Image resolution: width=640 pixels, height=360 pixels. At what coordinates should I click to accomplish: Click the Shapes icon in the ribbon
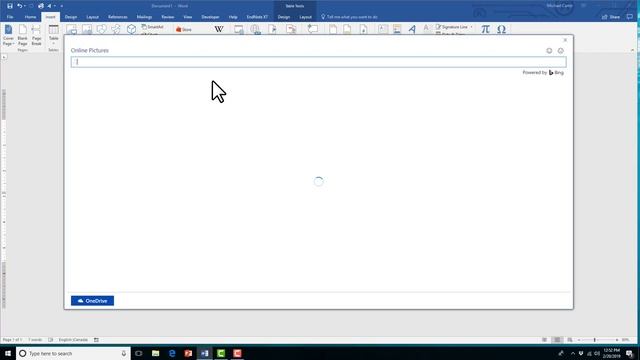101,29
